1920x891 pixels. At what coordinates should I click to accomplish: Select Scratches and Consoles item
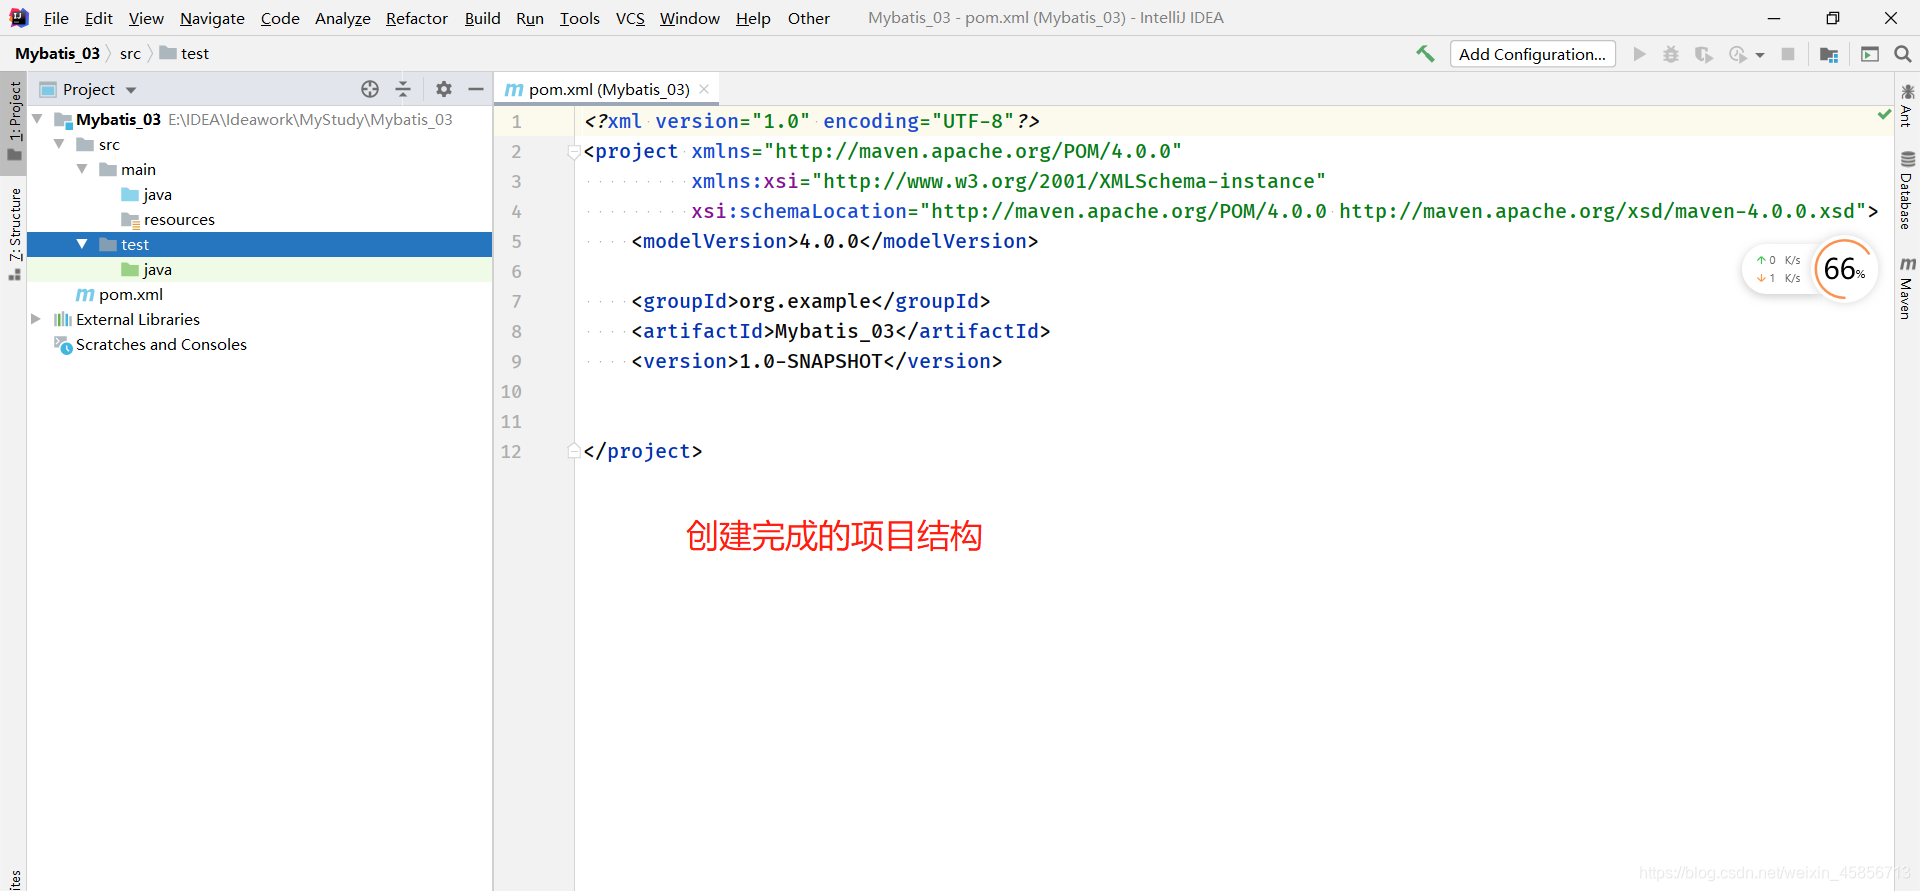(x=161, y=345)
